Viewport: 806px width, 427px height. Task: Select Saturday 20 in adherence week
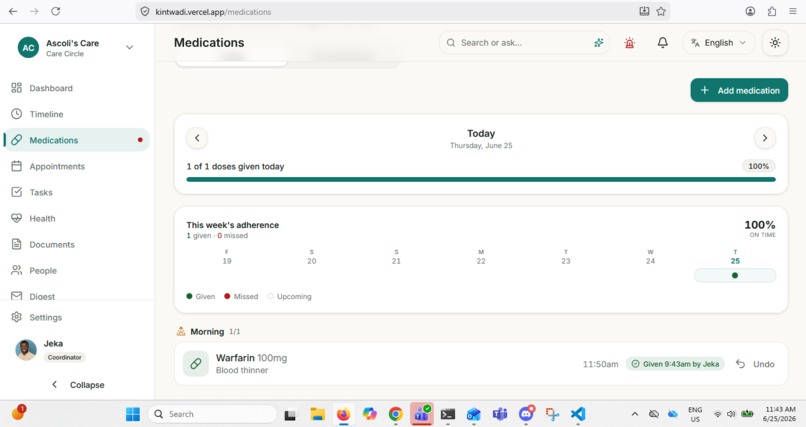[312, 257]
